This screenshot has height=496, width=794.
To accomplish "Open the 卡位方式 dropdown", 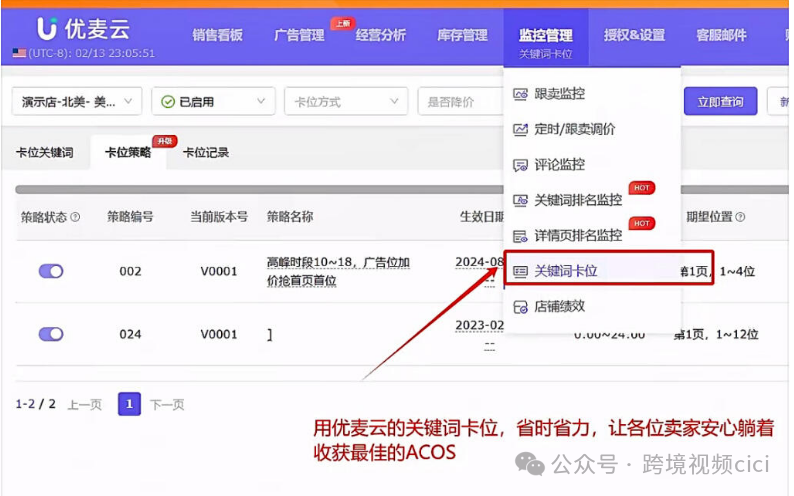I will (x=346, y=101).
